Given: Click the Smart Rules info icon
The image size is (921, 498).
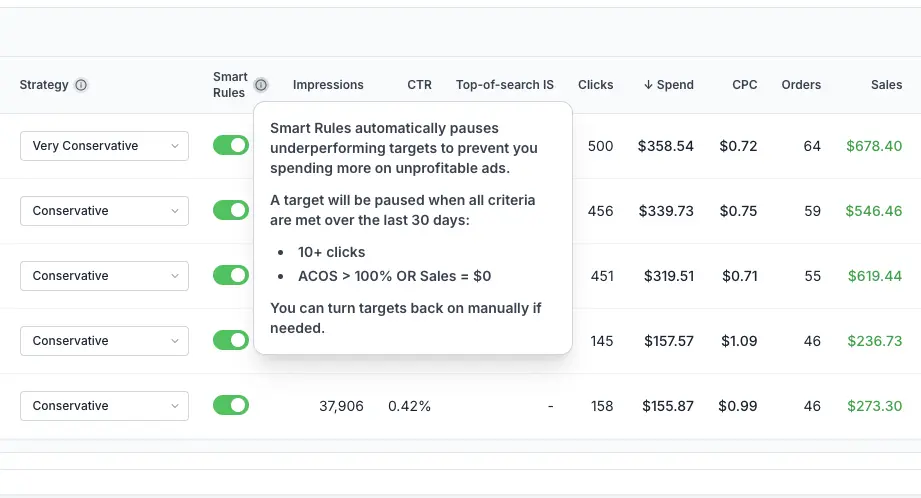Looking at the screenshot, I should point(261,85).
